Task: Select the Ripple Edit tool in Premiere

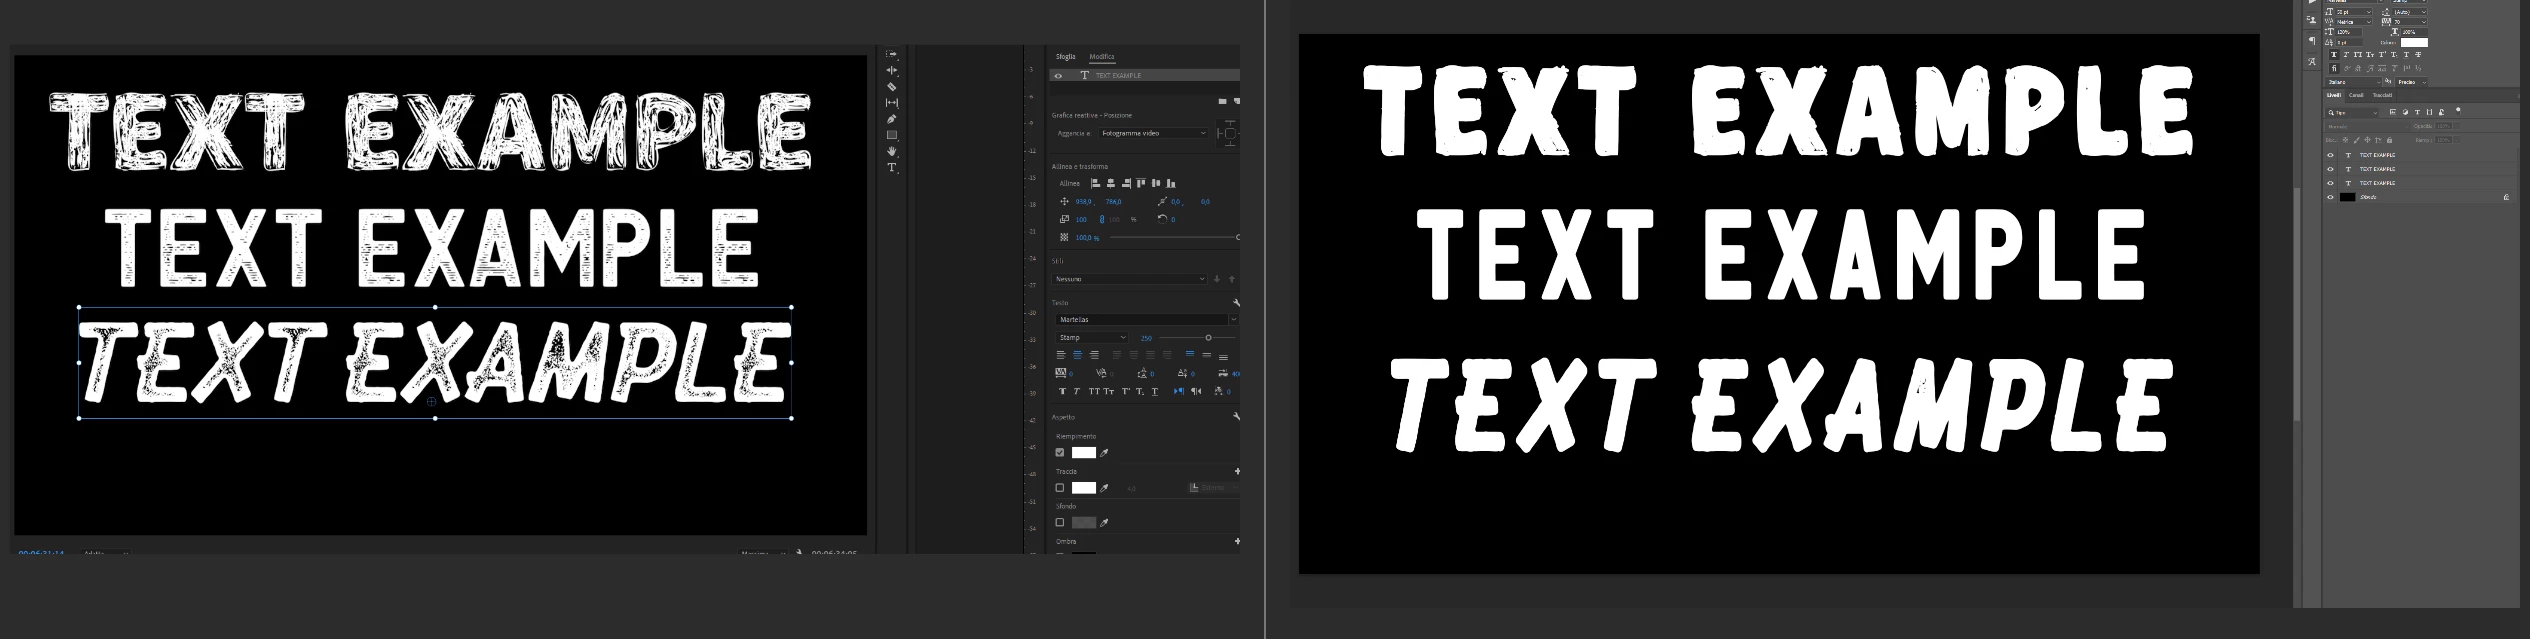Action: point(892,70)
